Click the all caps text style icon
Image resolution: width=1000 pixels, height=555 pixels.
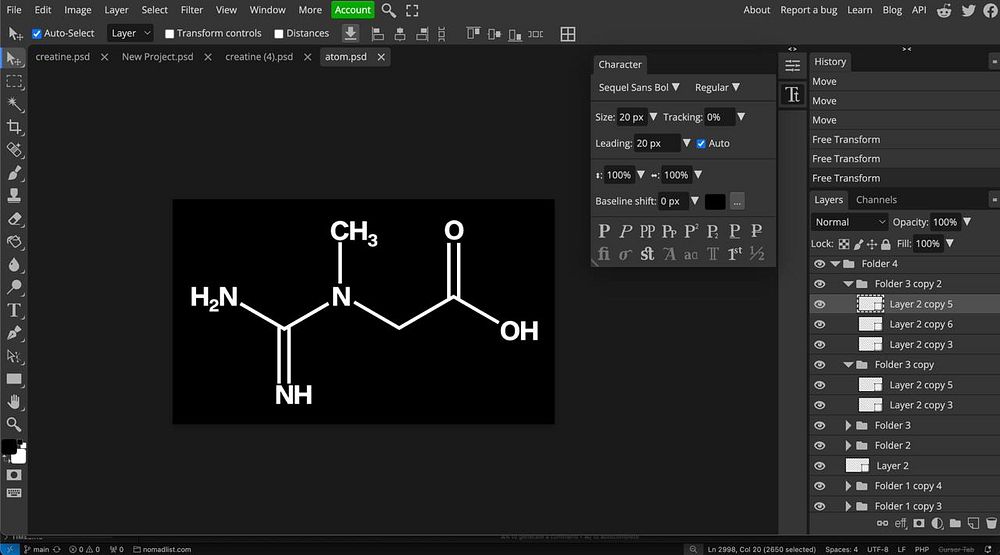tap(647, 231)
